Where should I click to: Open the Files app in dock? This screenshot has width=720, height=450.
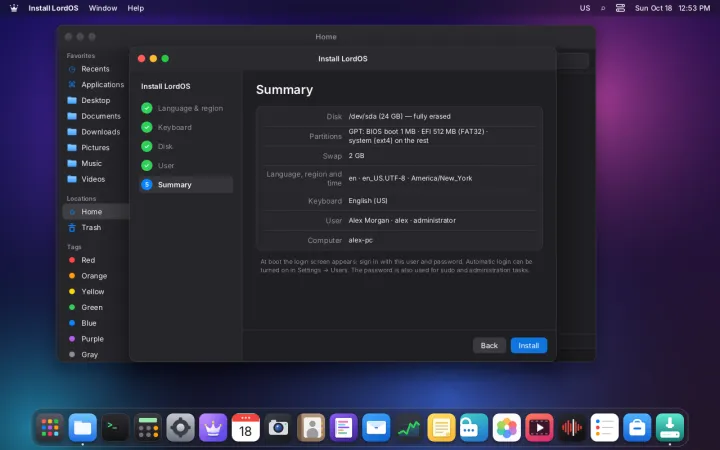click(x=83, y=428)
